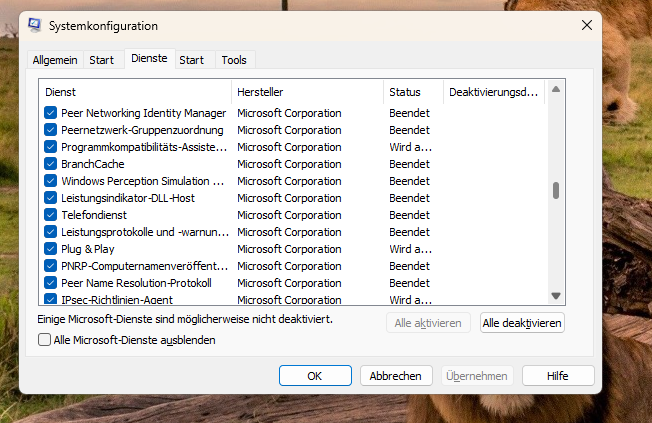Switch to the Tools tab
Screen dimensions: 652x423
tap(234, 60)
